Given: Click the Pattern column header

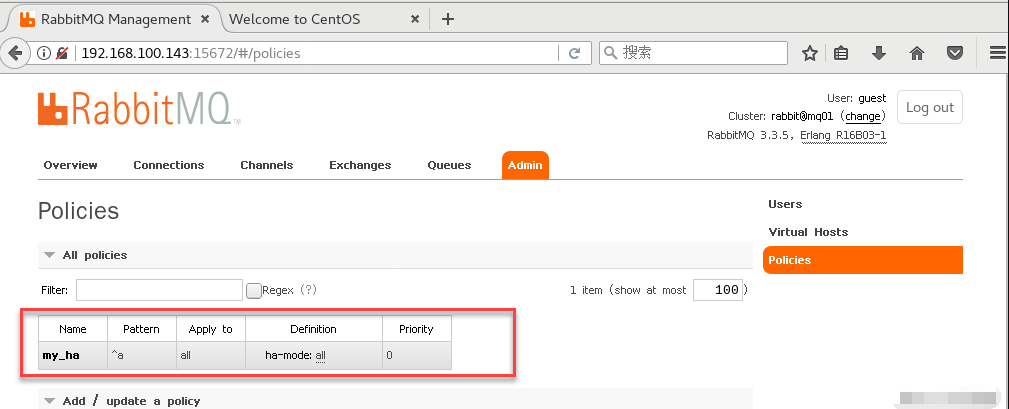Looking at the screenshot, I should pos(142,329).
